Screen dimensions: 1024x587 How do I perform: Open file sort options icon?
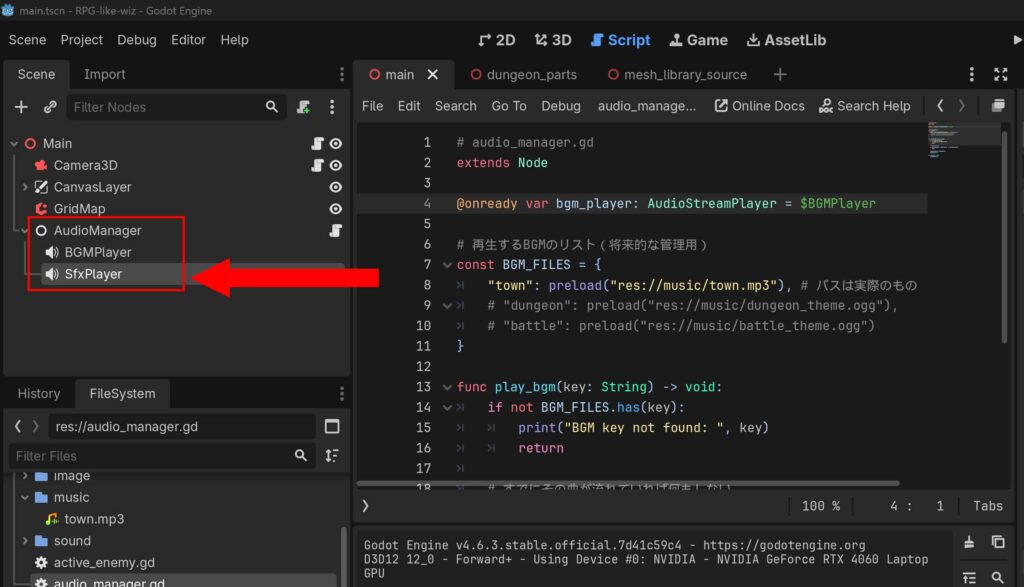332,455
